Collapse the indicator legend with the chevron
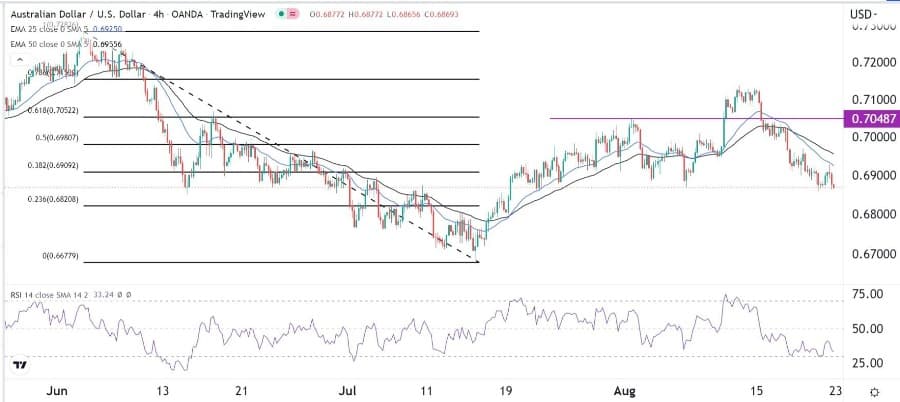The image size is (900, 402). tap(20, 60)
